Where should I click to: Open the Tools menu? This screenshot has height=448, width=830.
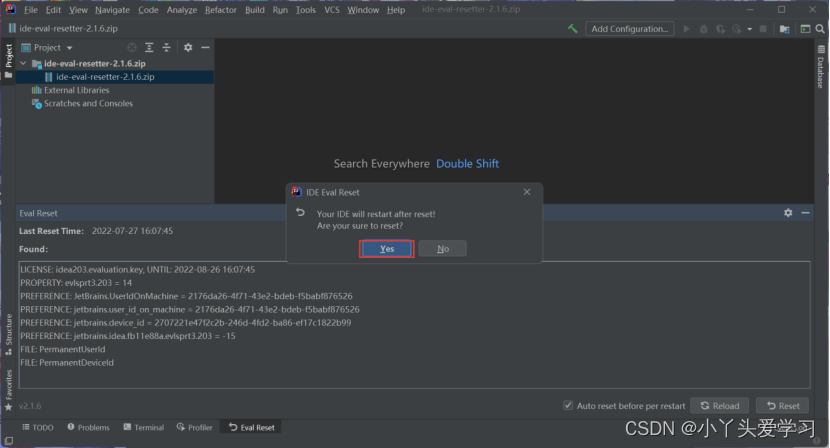(305, 10)
